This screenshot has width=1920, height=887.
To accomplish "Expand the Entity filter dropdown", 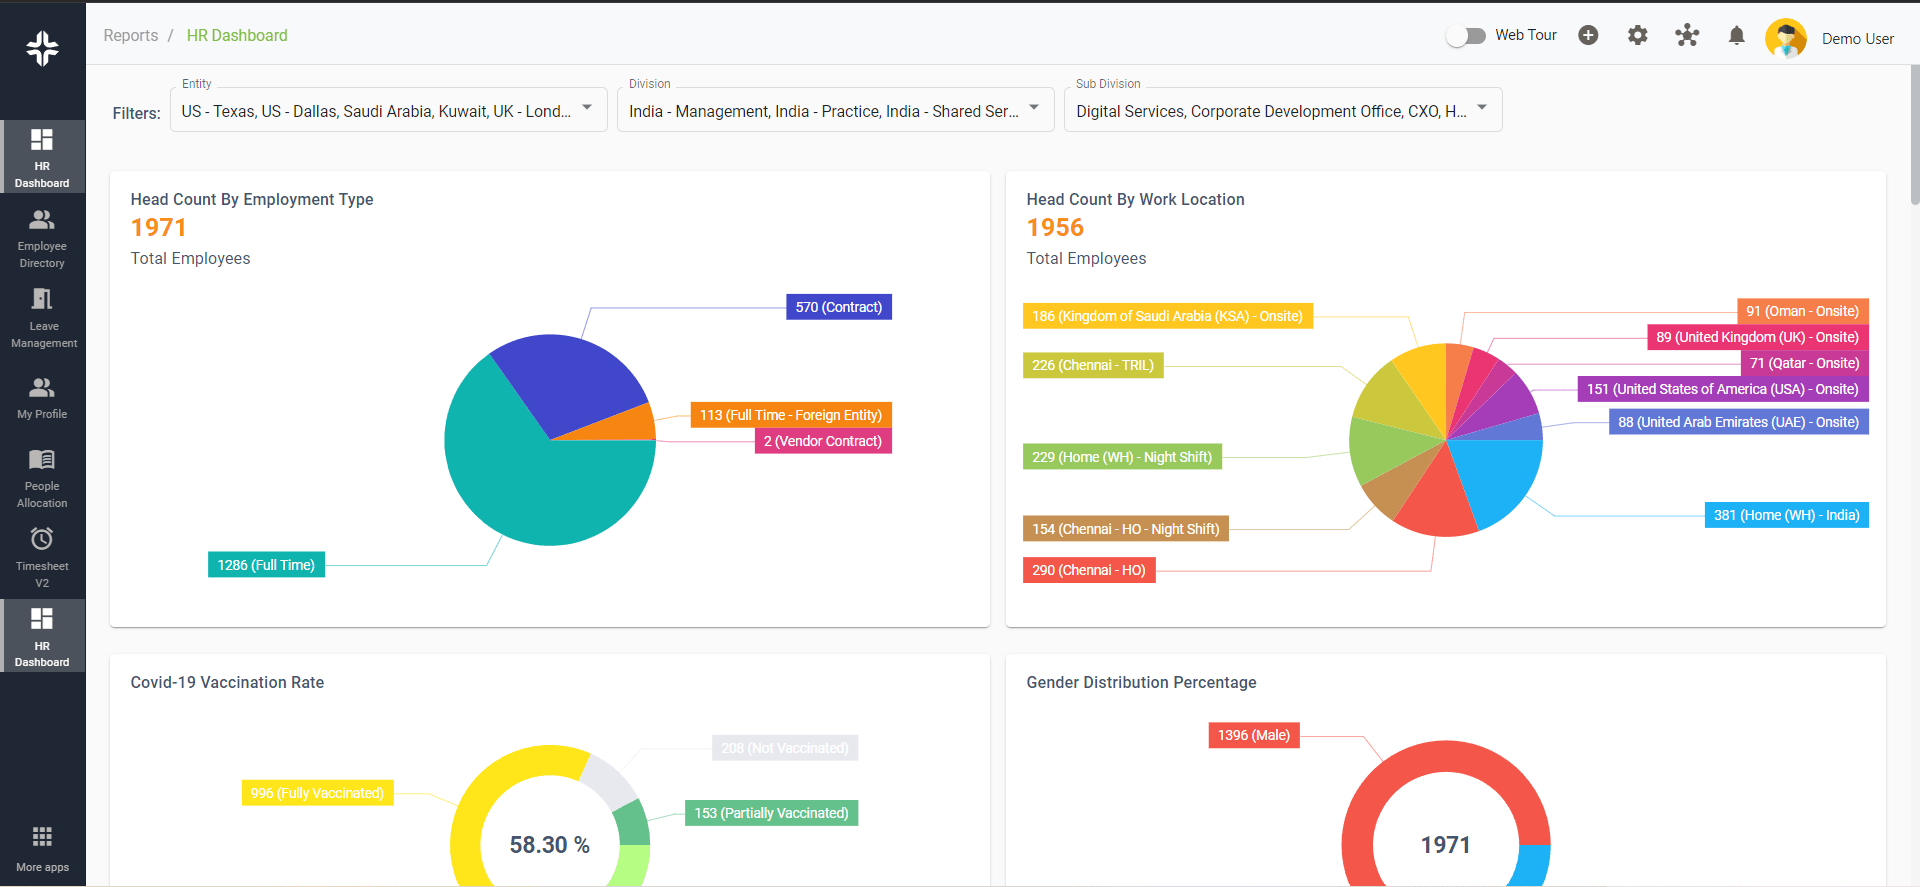I will 587,108.
